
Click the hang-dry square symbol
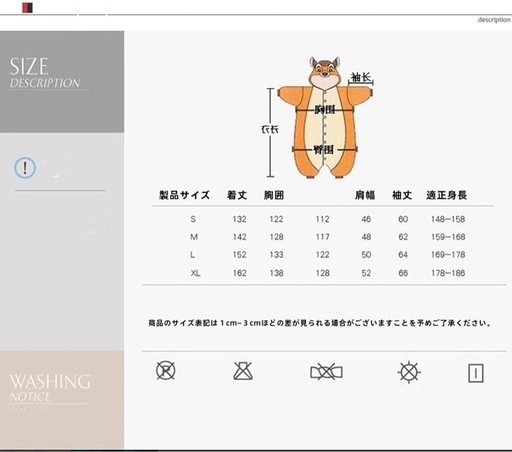coord(476,373)
